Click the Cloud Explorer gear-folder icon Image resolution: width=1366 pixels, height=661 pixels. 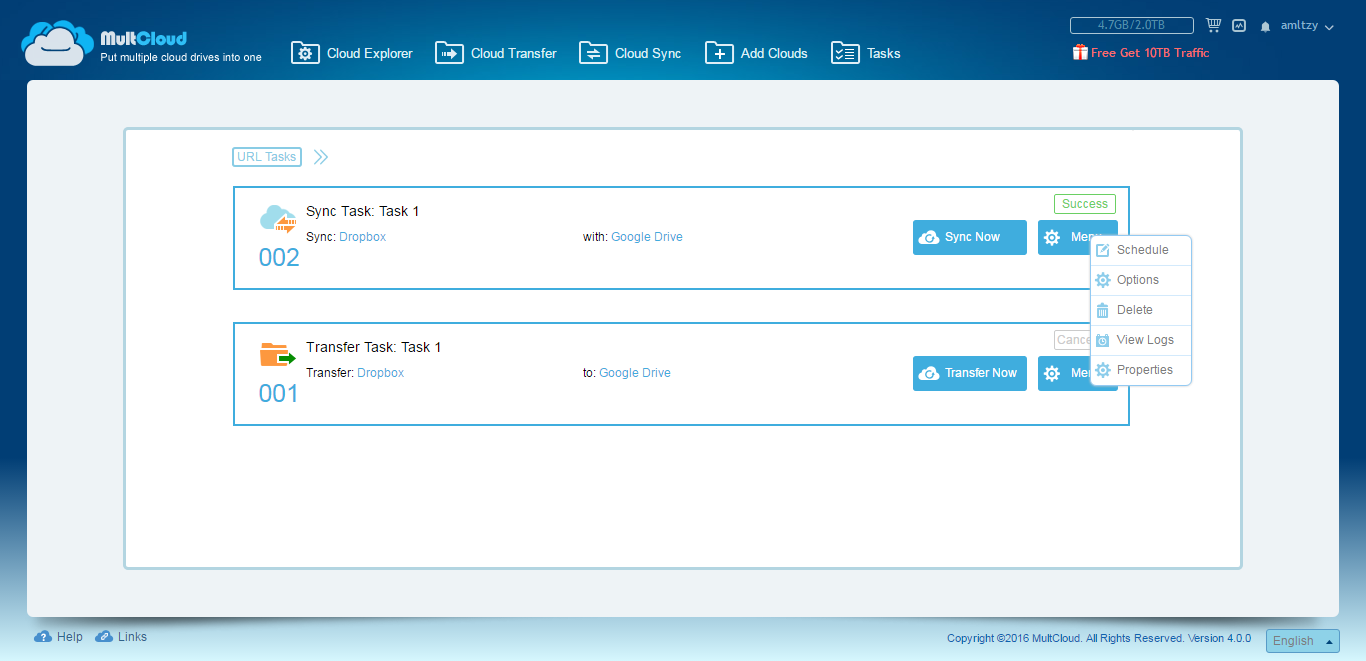305,53
